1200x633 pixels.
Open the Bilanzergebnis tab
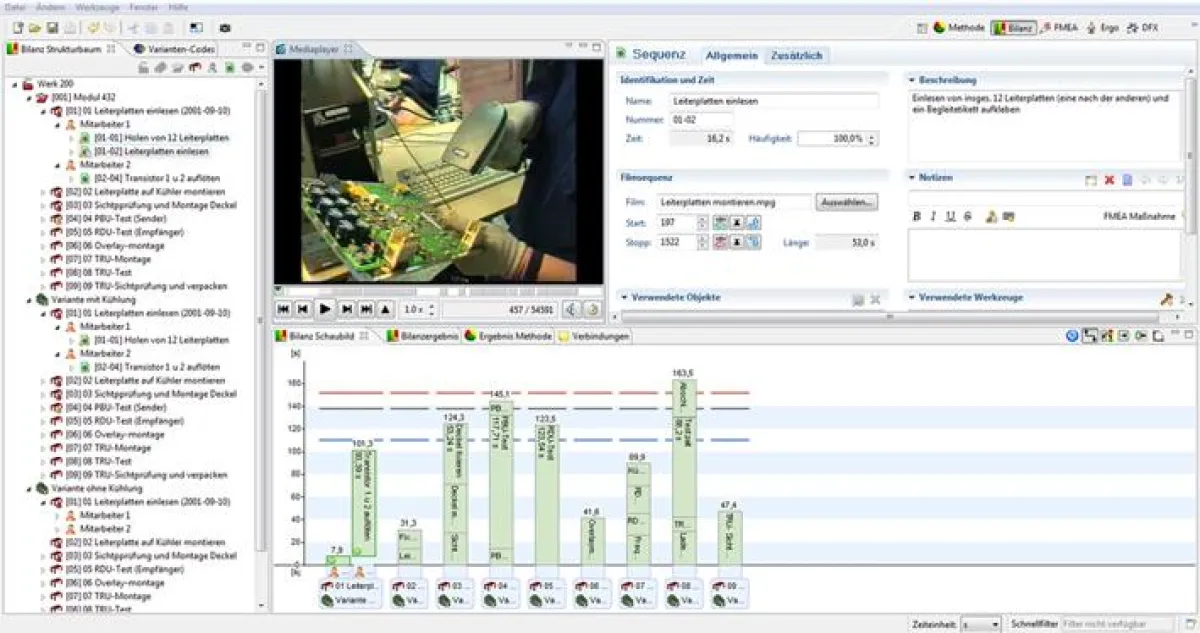(423, 336)
